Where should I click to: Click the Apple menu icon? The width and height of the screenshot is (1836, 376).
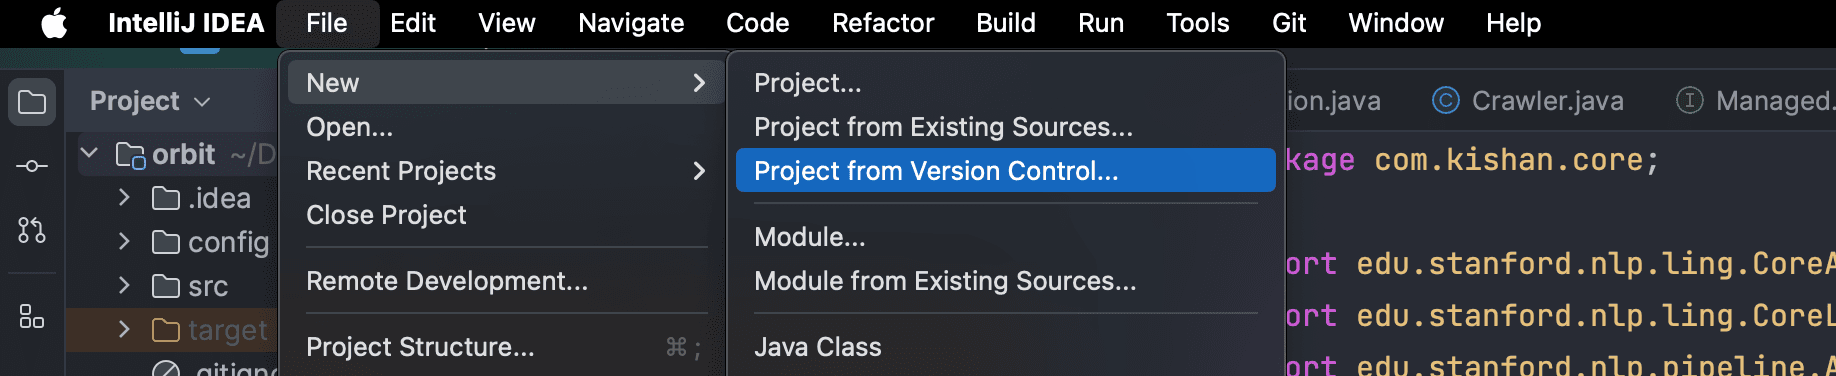point(54,22)
